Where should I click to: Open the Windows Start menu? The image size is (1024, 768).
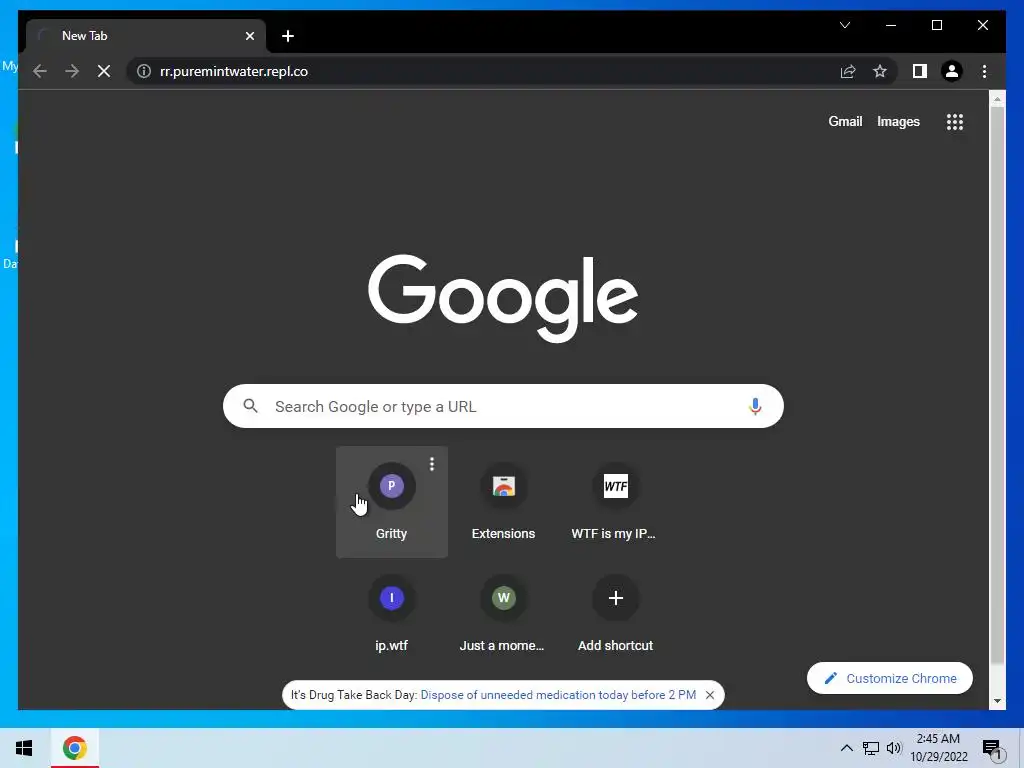(24, 748)
